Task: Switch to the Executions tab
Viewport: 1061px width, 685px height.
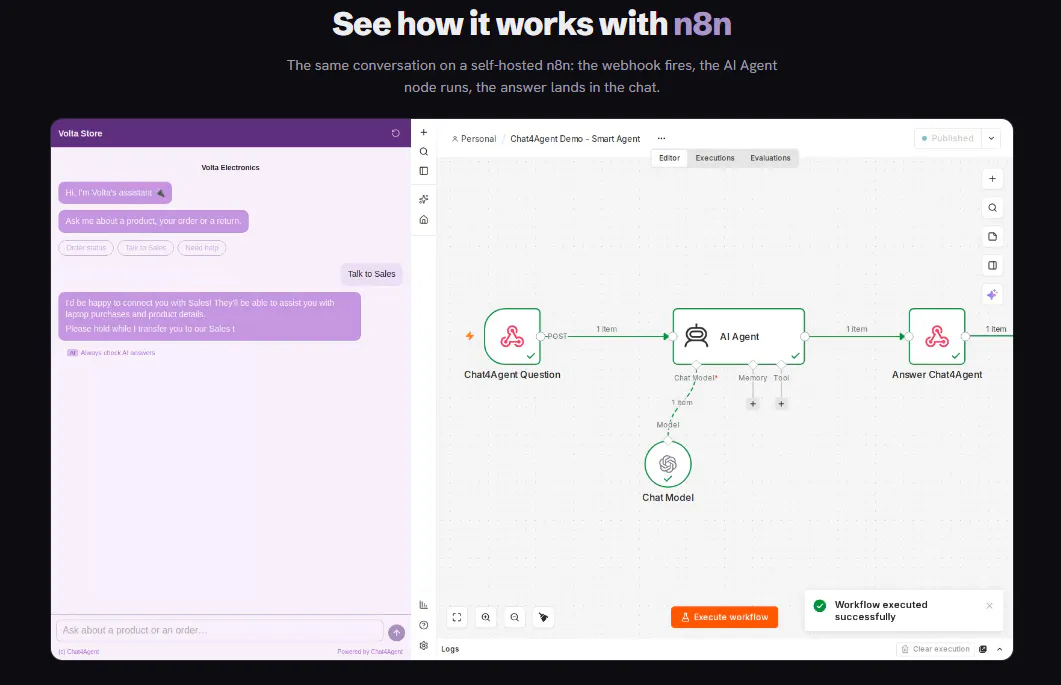Action: [715, 158]
